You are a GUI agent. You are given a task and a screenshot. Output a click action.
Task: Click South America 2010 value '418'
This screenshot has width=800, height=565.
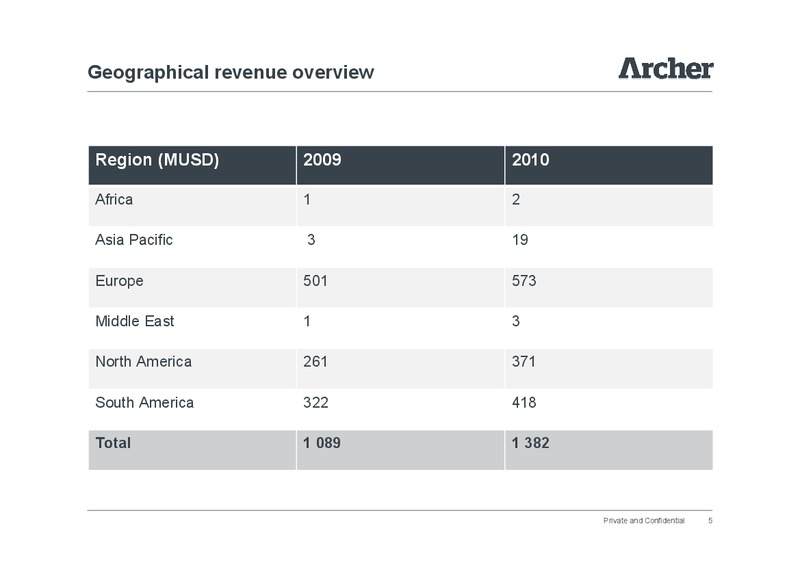pyautogui.click(x=524, y=402)
